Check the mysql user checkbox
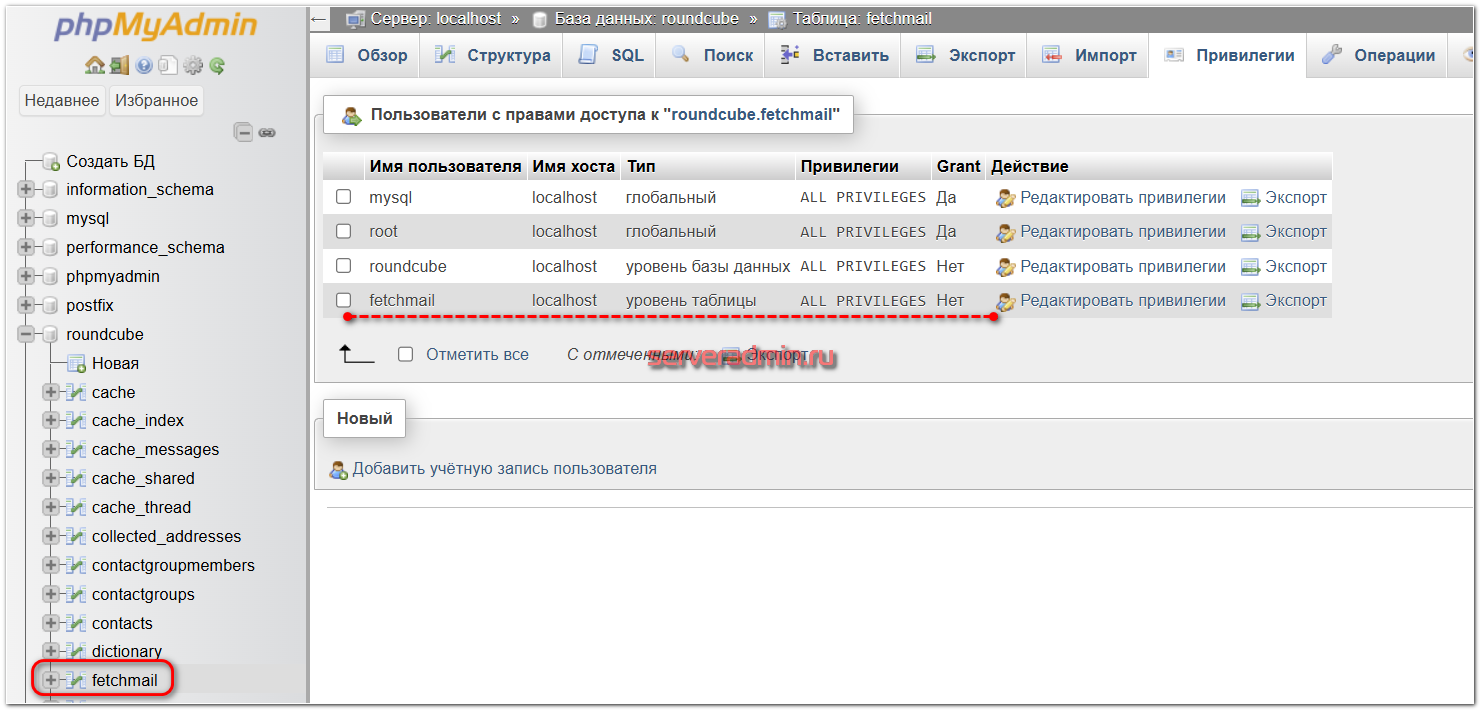1480x710 pixels. coord(344,197)
